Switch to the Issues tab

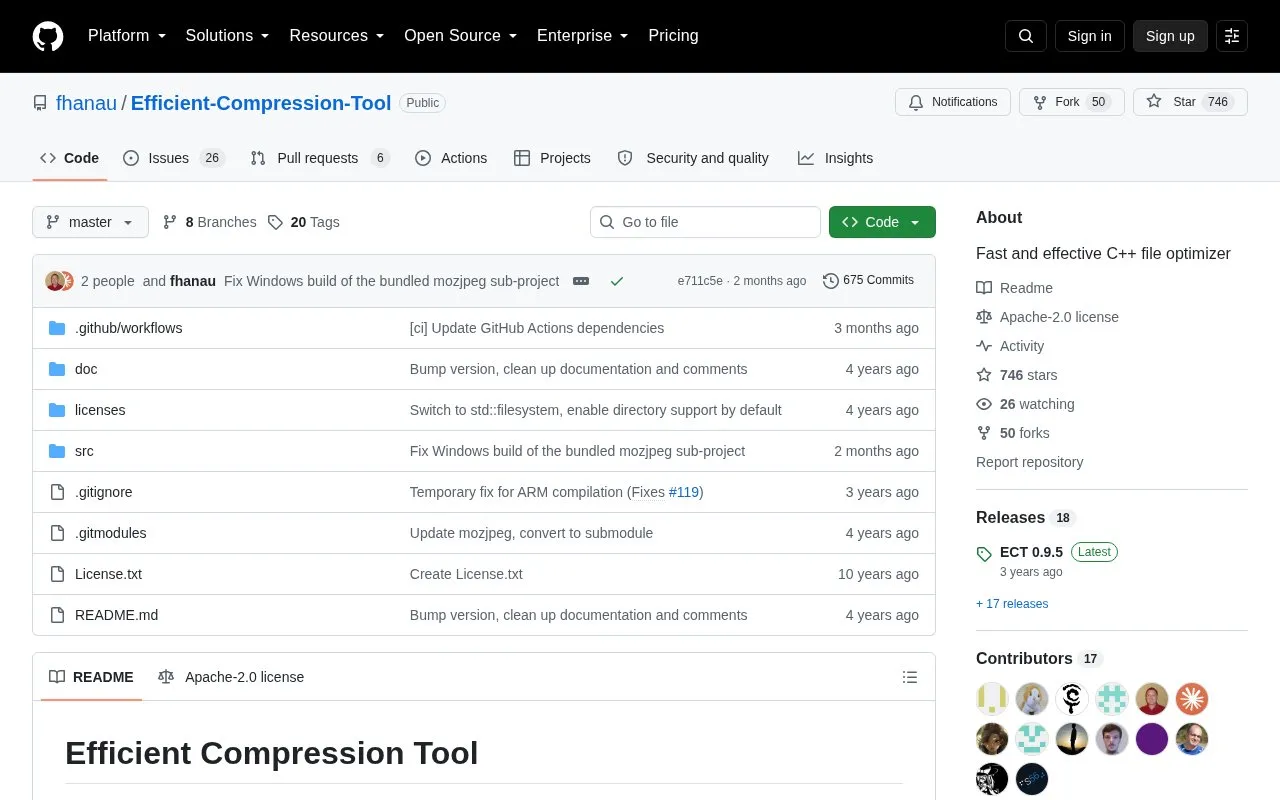pos(174,158)
